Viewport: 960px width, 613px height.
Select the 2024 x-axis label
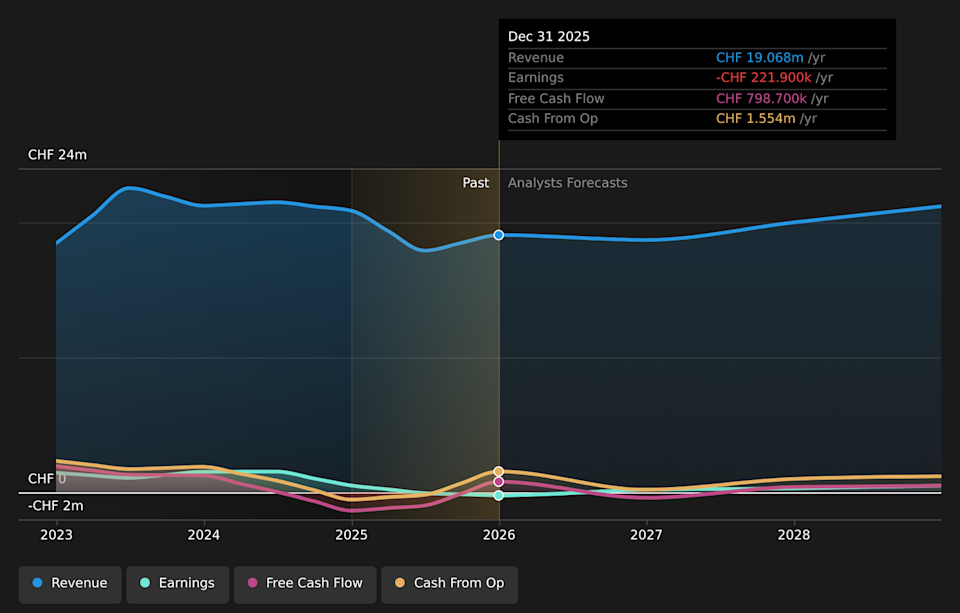pyautogui.click(x=204, y=535)
